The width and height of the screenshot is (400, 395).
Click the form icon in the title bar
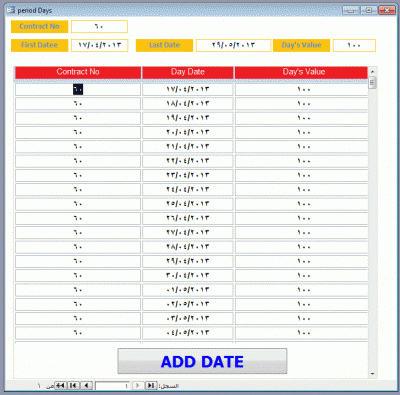[x=11, y=10]
